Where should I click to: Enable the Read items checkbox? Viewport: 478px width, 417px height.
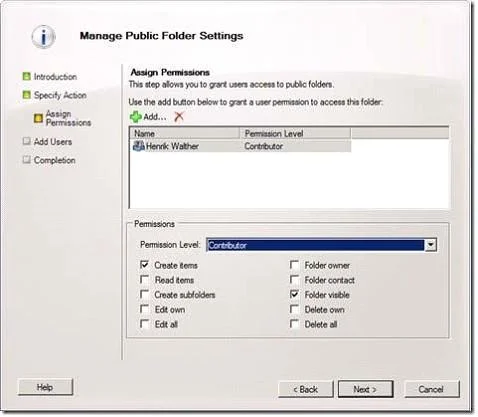click(144, 280)
